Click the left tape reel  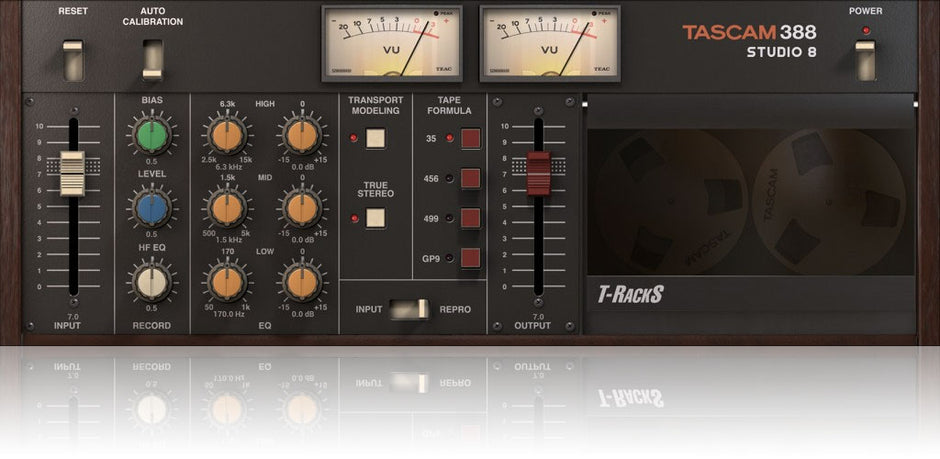671,202
